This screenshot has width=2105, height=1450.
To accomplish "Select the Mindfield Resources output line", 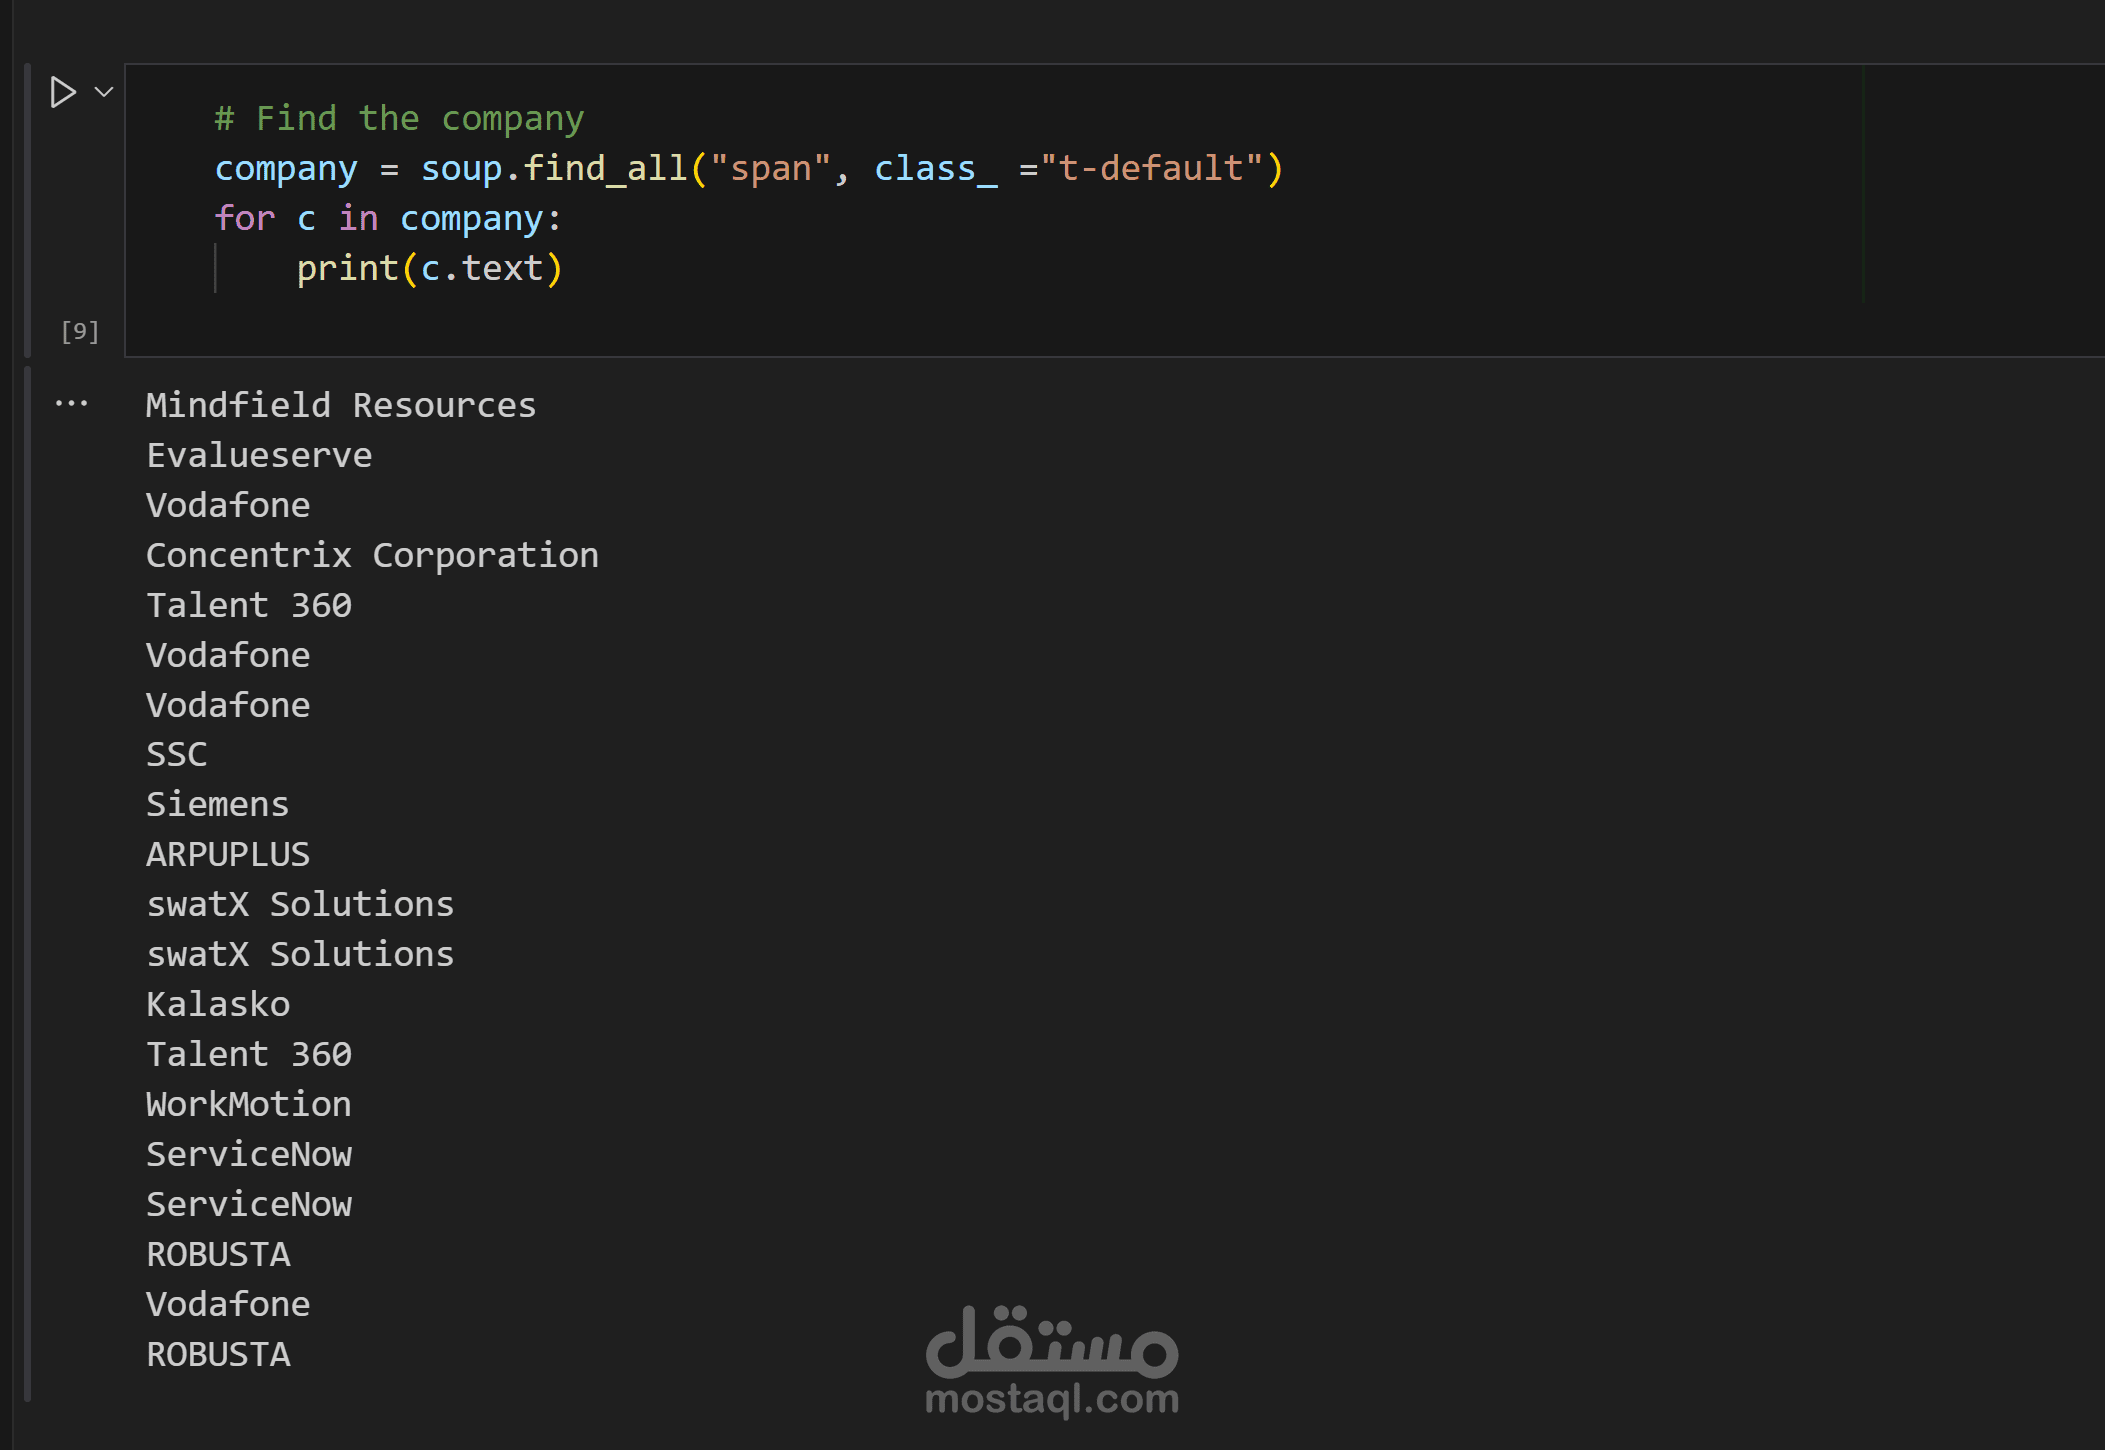I will (340, 405).
